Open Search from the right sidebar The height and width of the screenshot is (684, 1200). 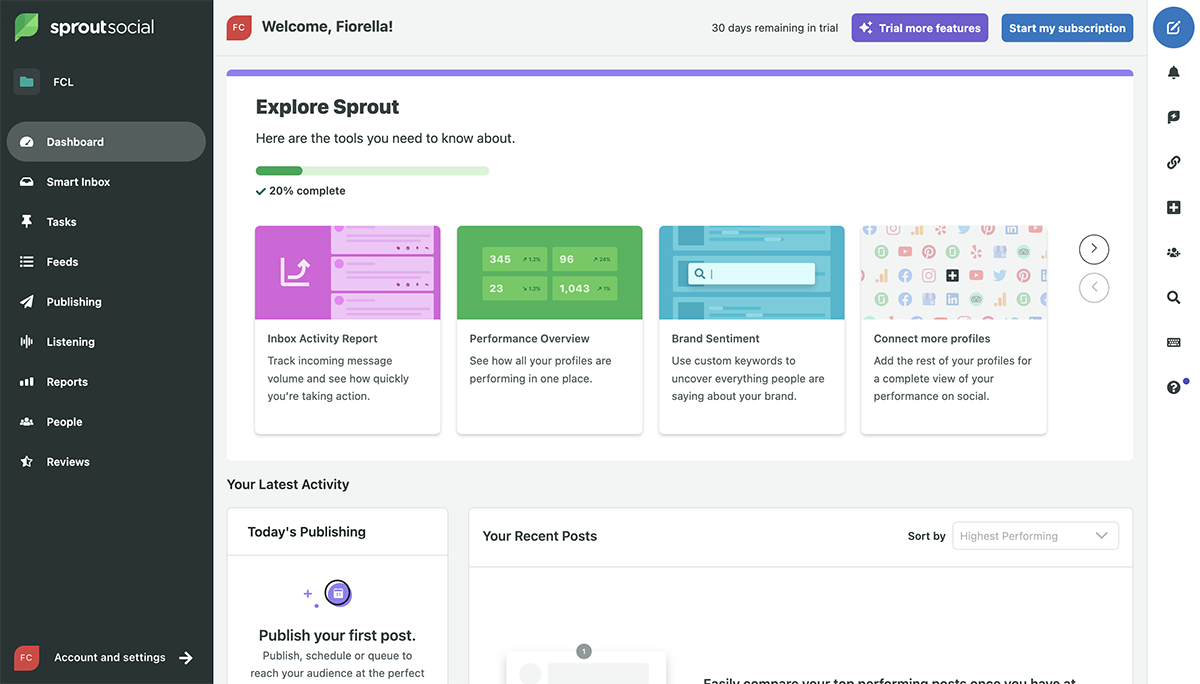tap(1173, 296)
